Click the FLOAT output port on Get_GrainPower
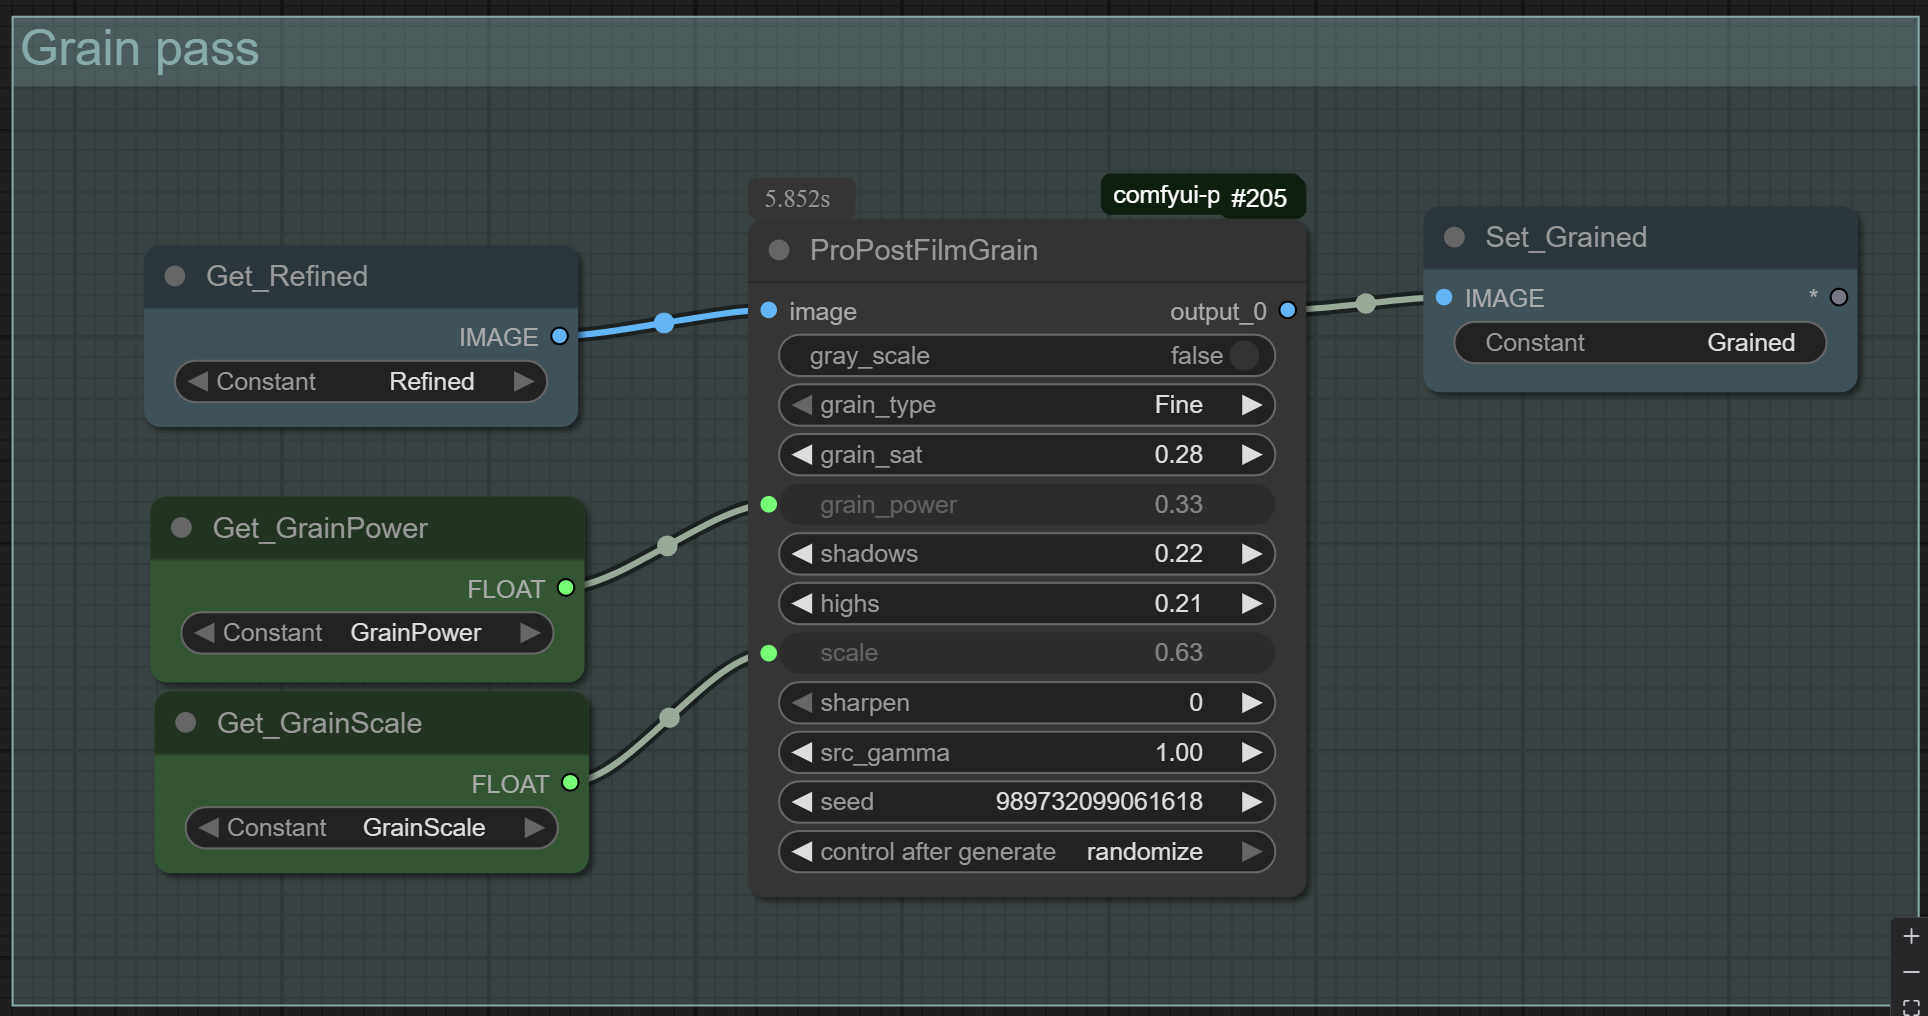1928x1016 pixels. 566,588
